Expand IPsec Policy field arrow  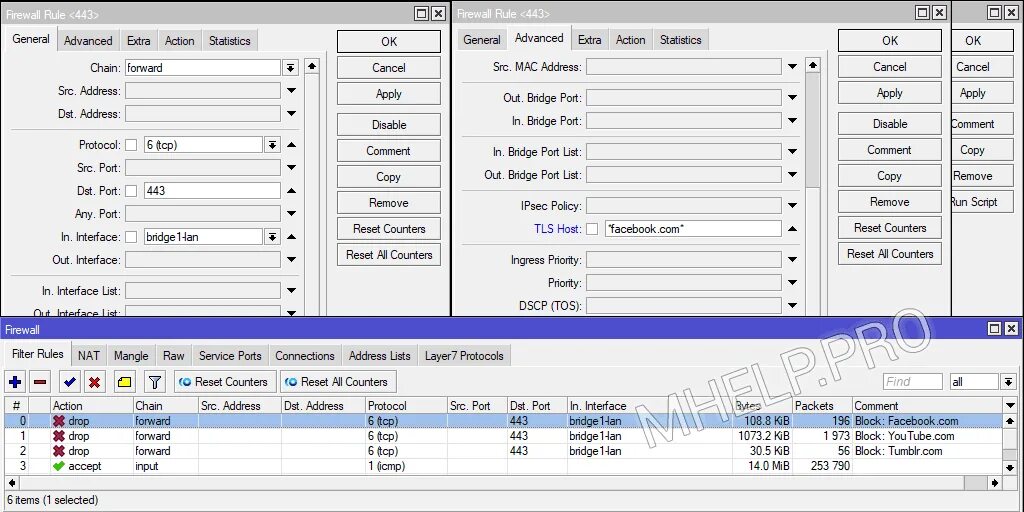[x=792, y=206]
